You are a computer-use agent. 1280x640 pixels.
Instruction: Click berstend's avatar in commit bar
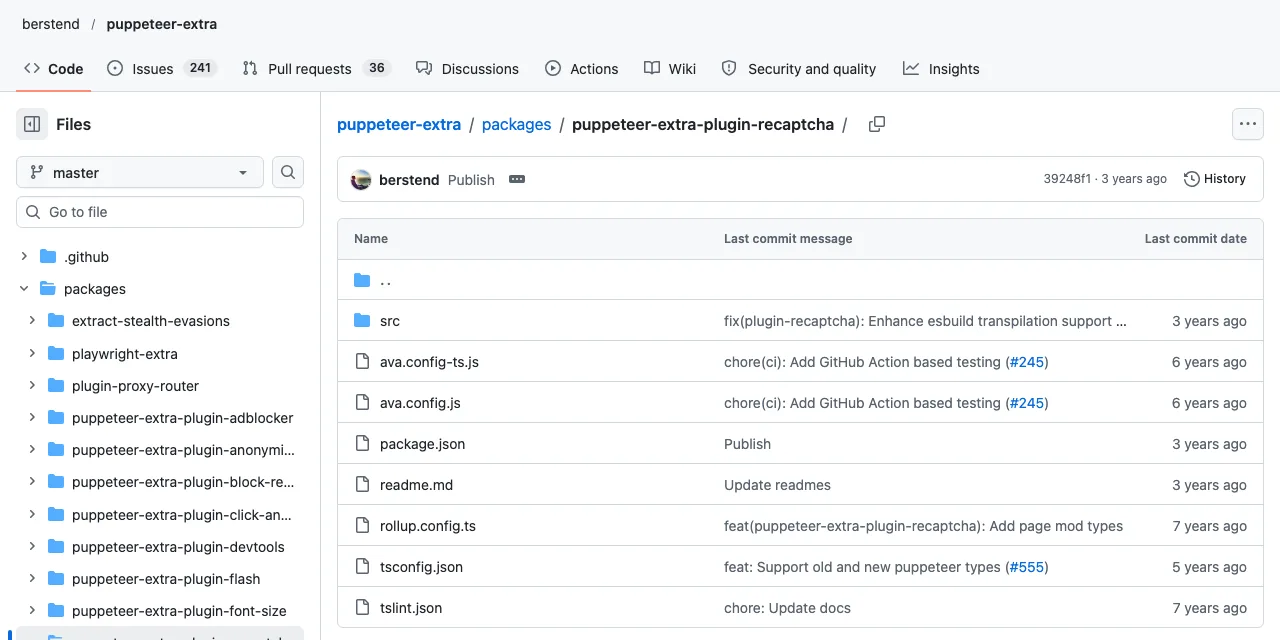(x=361, y=179)
